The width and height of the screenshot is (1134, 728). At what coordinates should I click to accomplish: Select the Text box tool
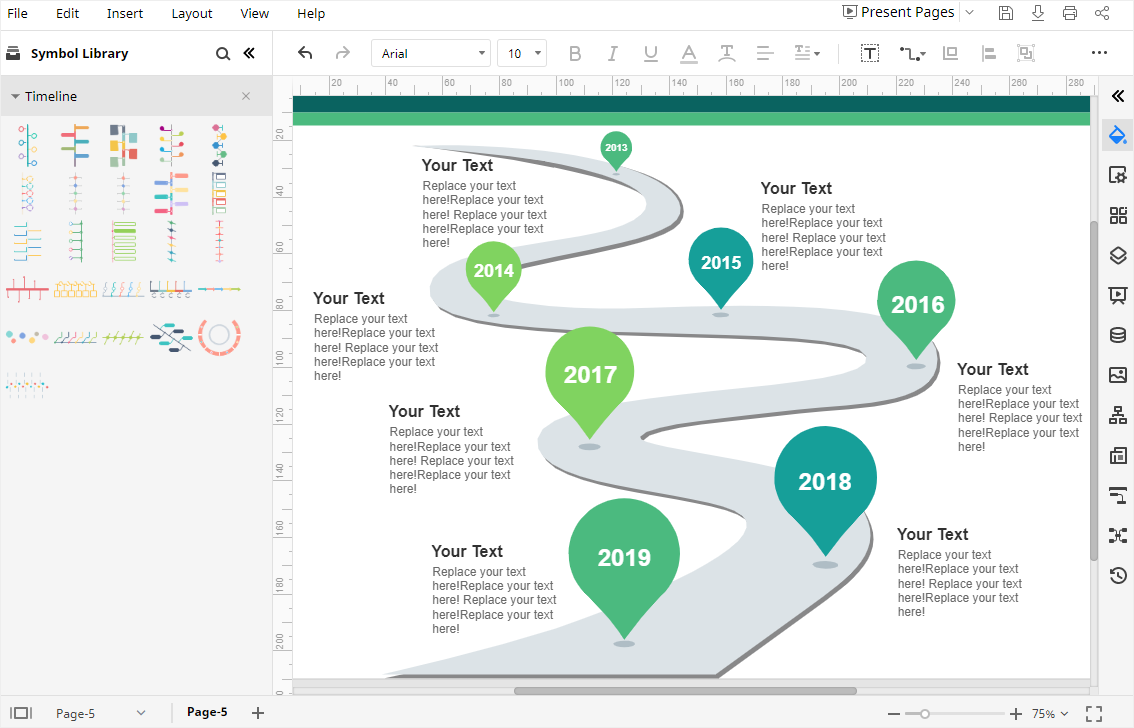click(870, 53)
